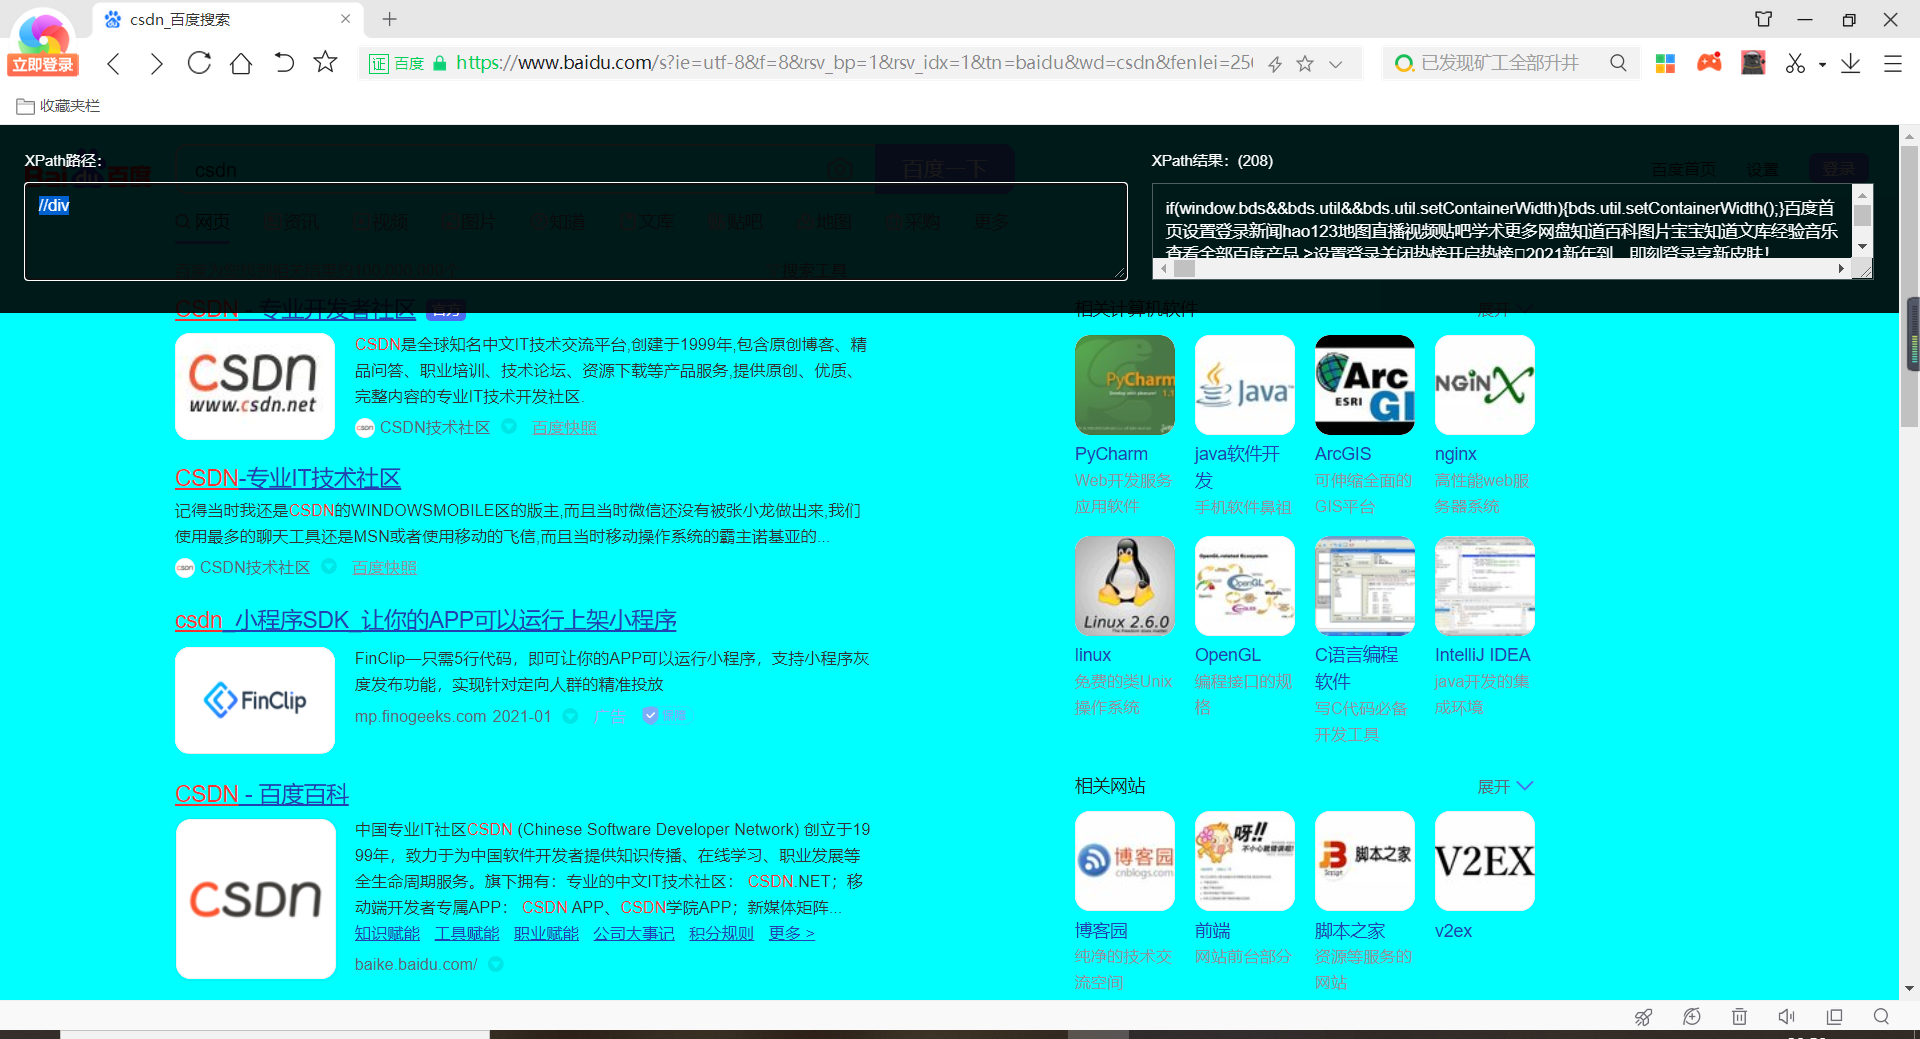
Task: Expand the address bar dropdown chevron
Action: [x=1335, y=64]
